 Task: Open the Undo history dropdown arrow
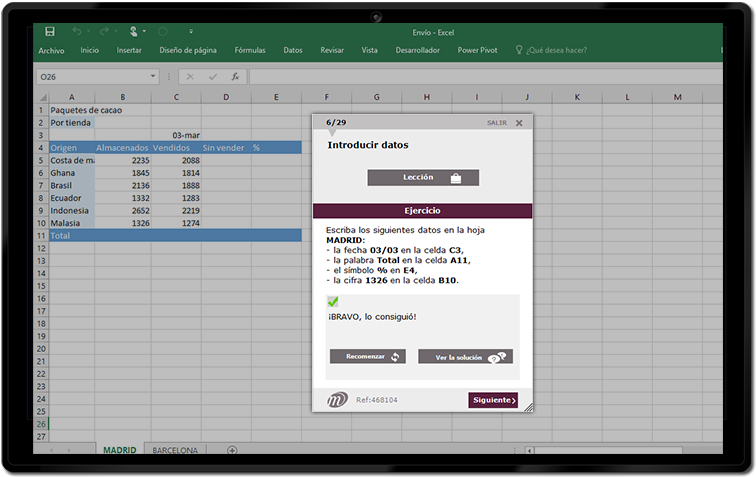(89, 32)
